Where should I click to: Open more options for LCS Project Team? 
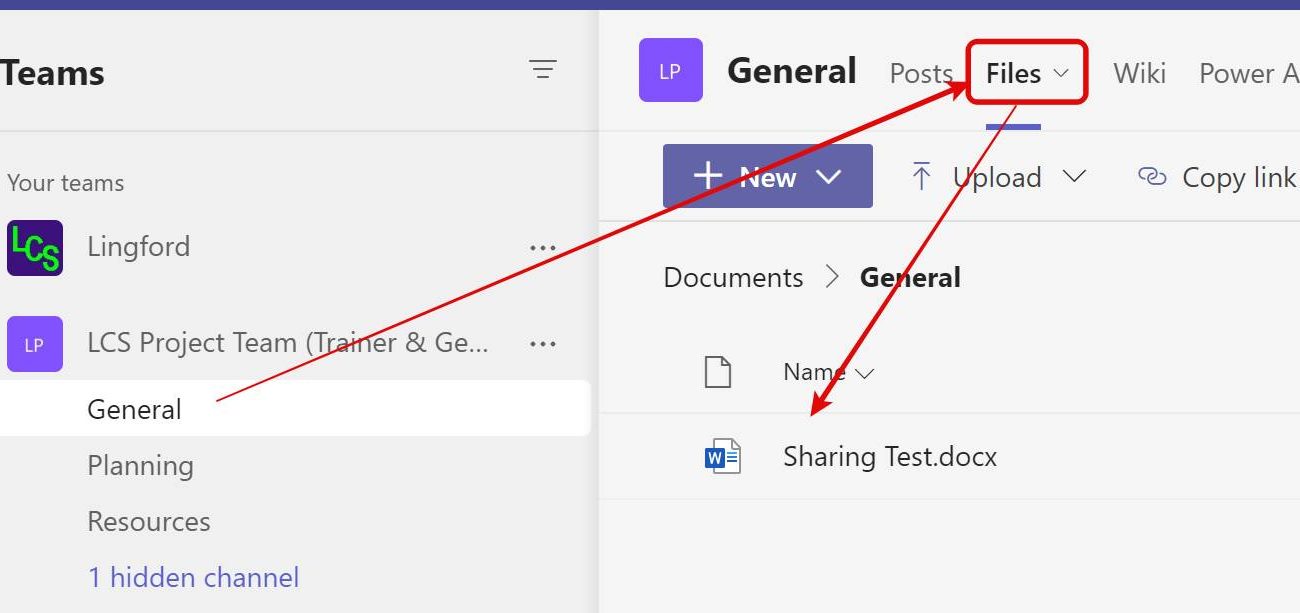pyautogui.click(x=543, y=344)
